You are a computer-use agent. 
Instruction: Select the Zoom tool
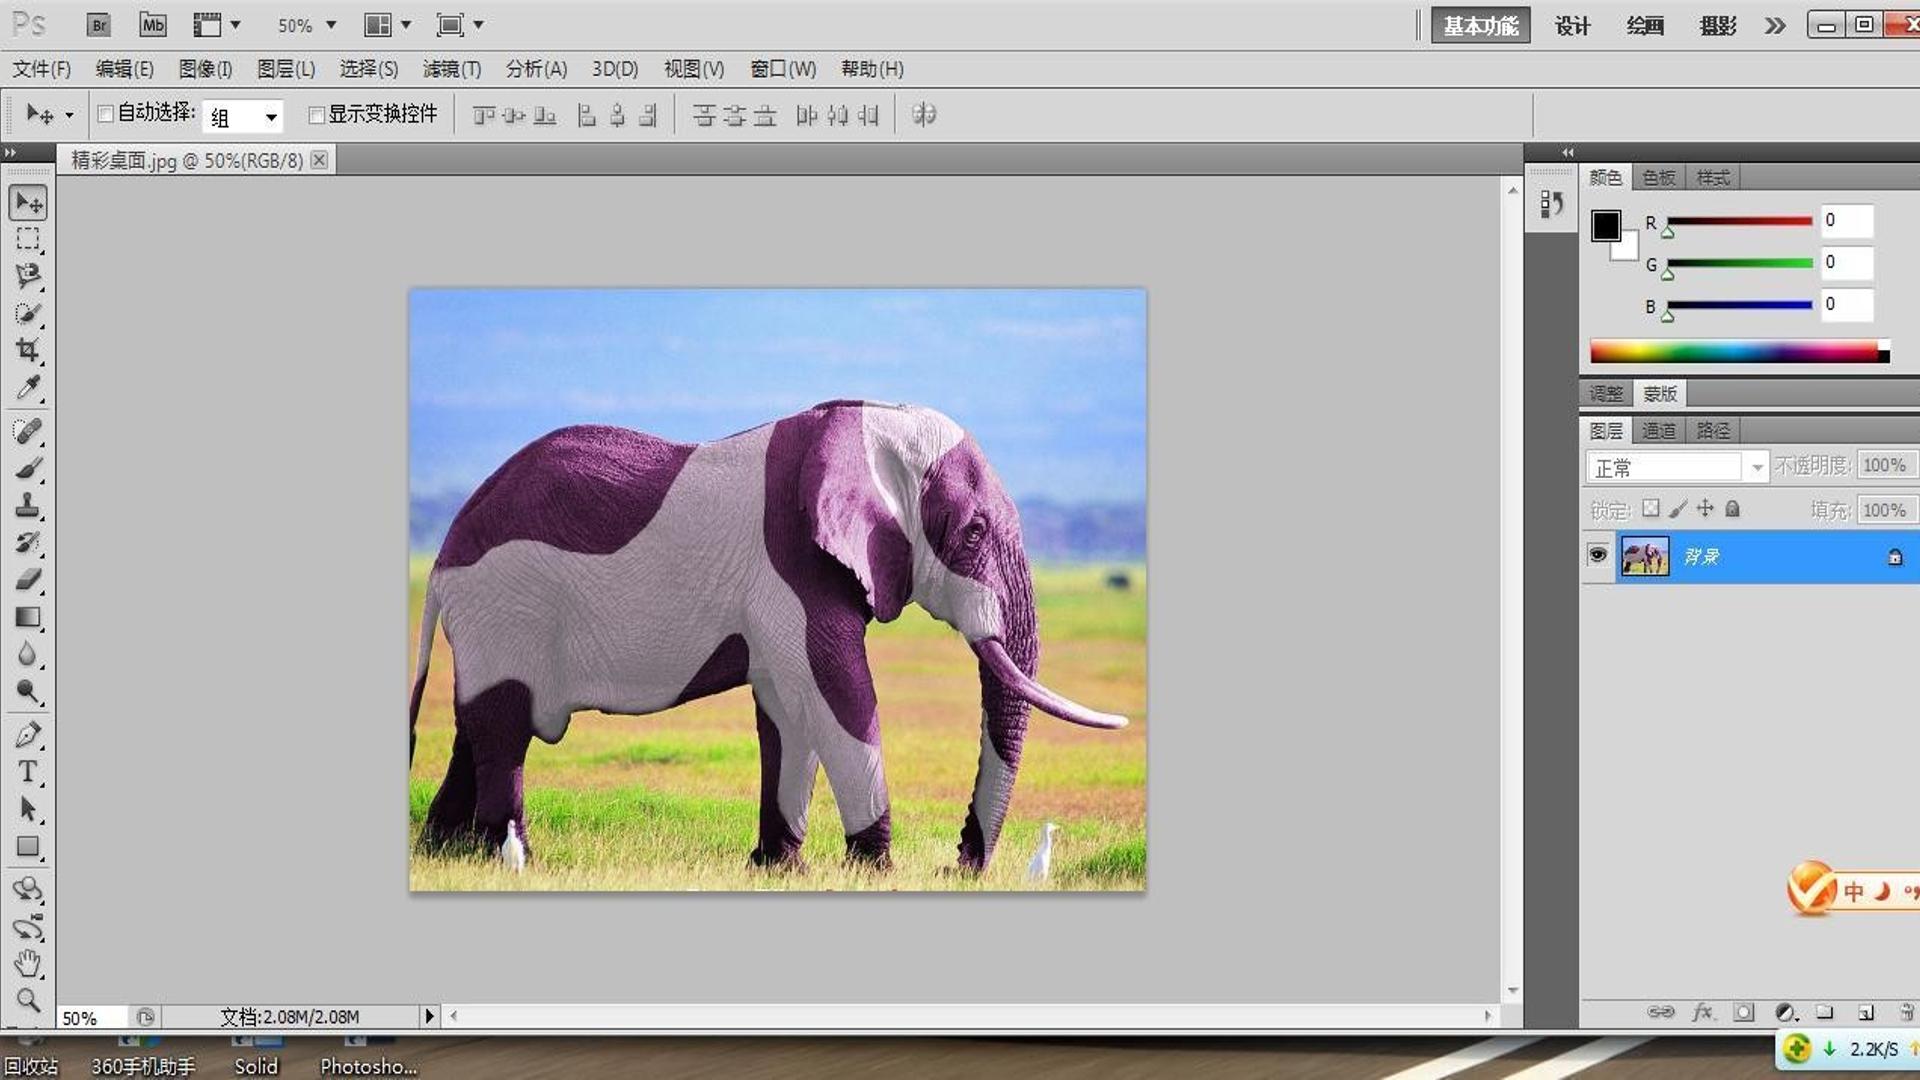tap(28, 1000)
